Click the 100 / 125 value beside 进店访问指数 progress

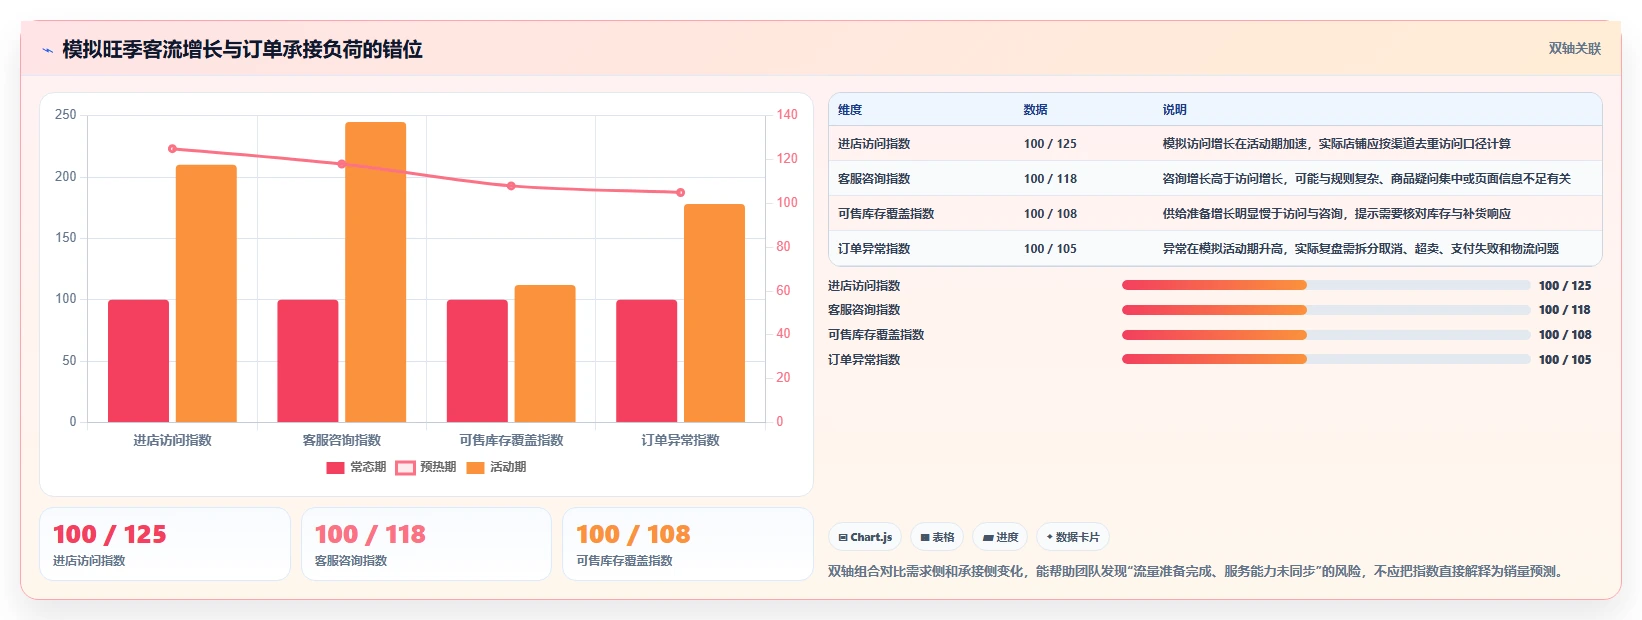point(1565,286)
